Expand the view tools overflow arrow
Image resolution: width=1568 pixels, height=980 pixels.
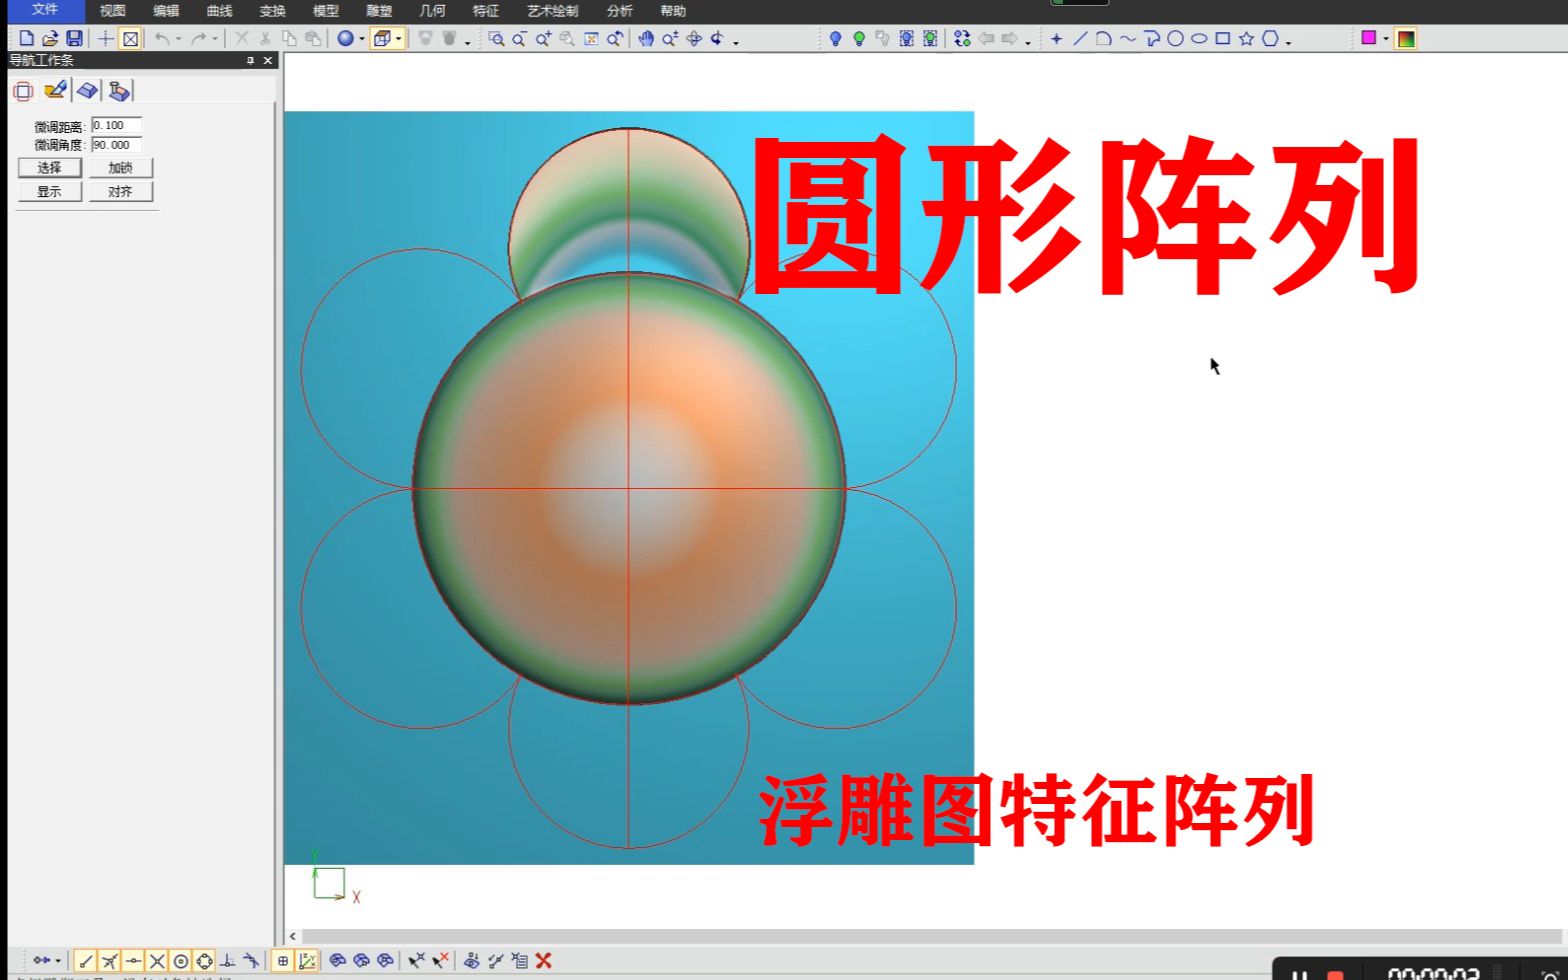(736, 42)
